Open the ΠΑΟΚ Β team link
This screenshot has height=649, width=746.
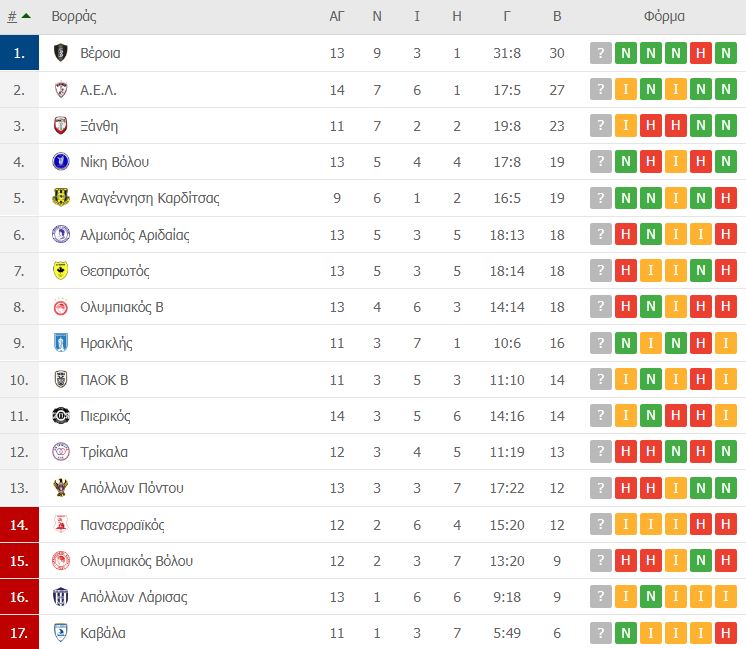(104, 380)
